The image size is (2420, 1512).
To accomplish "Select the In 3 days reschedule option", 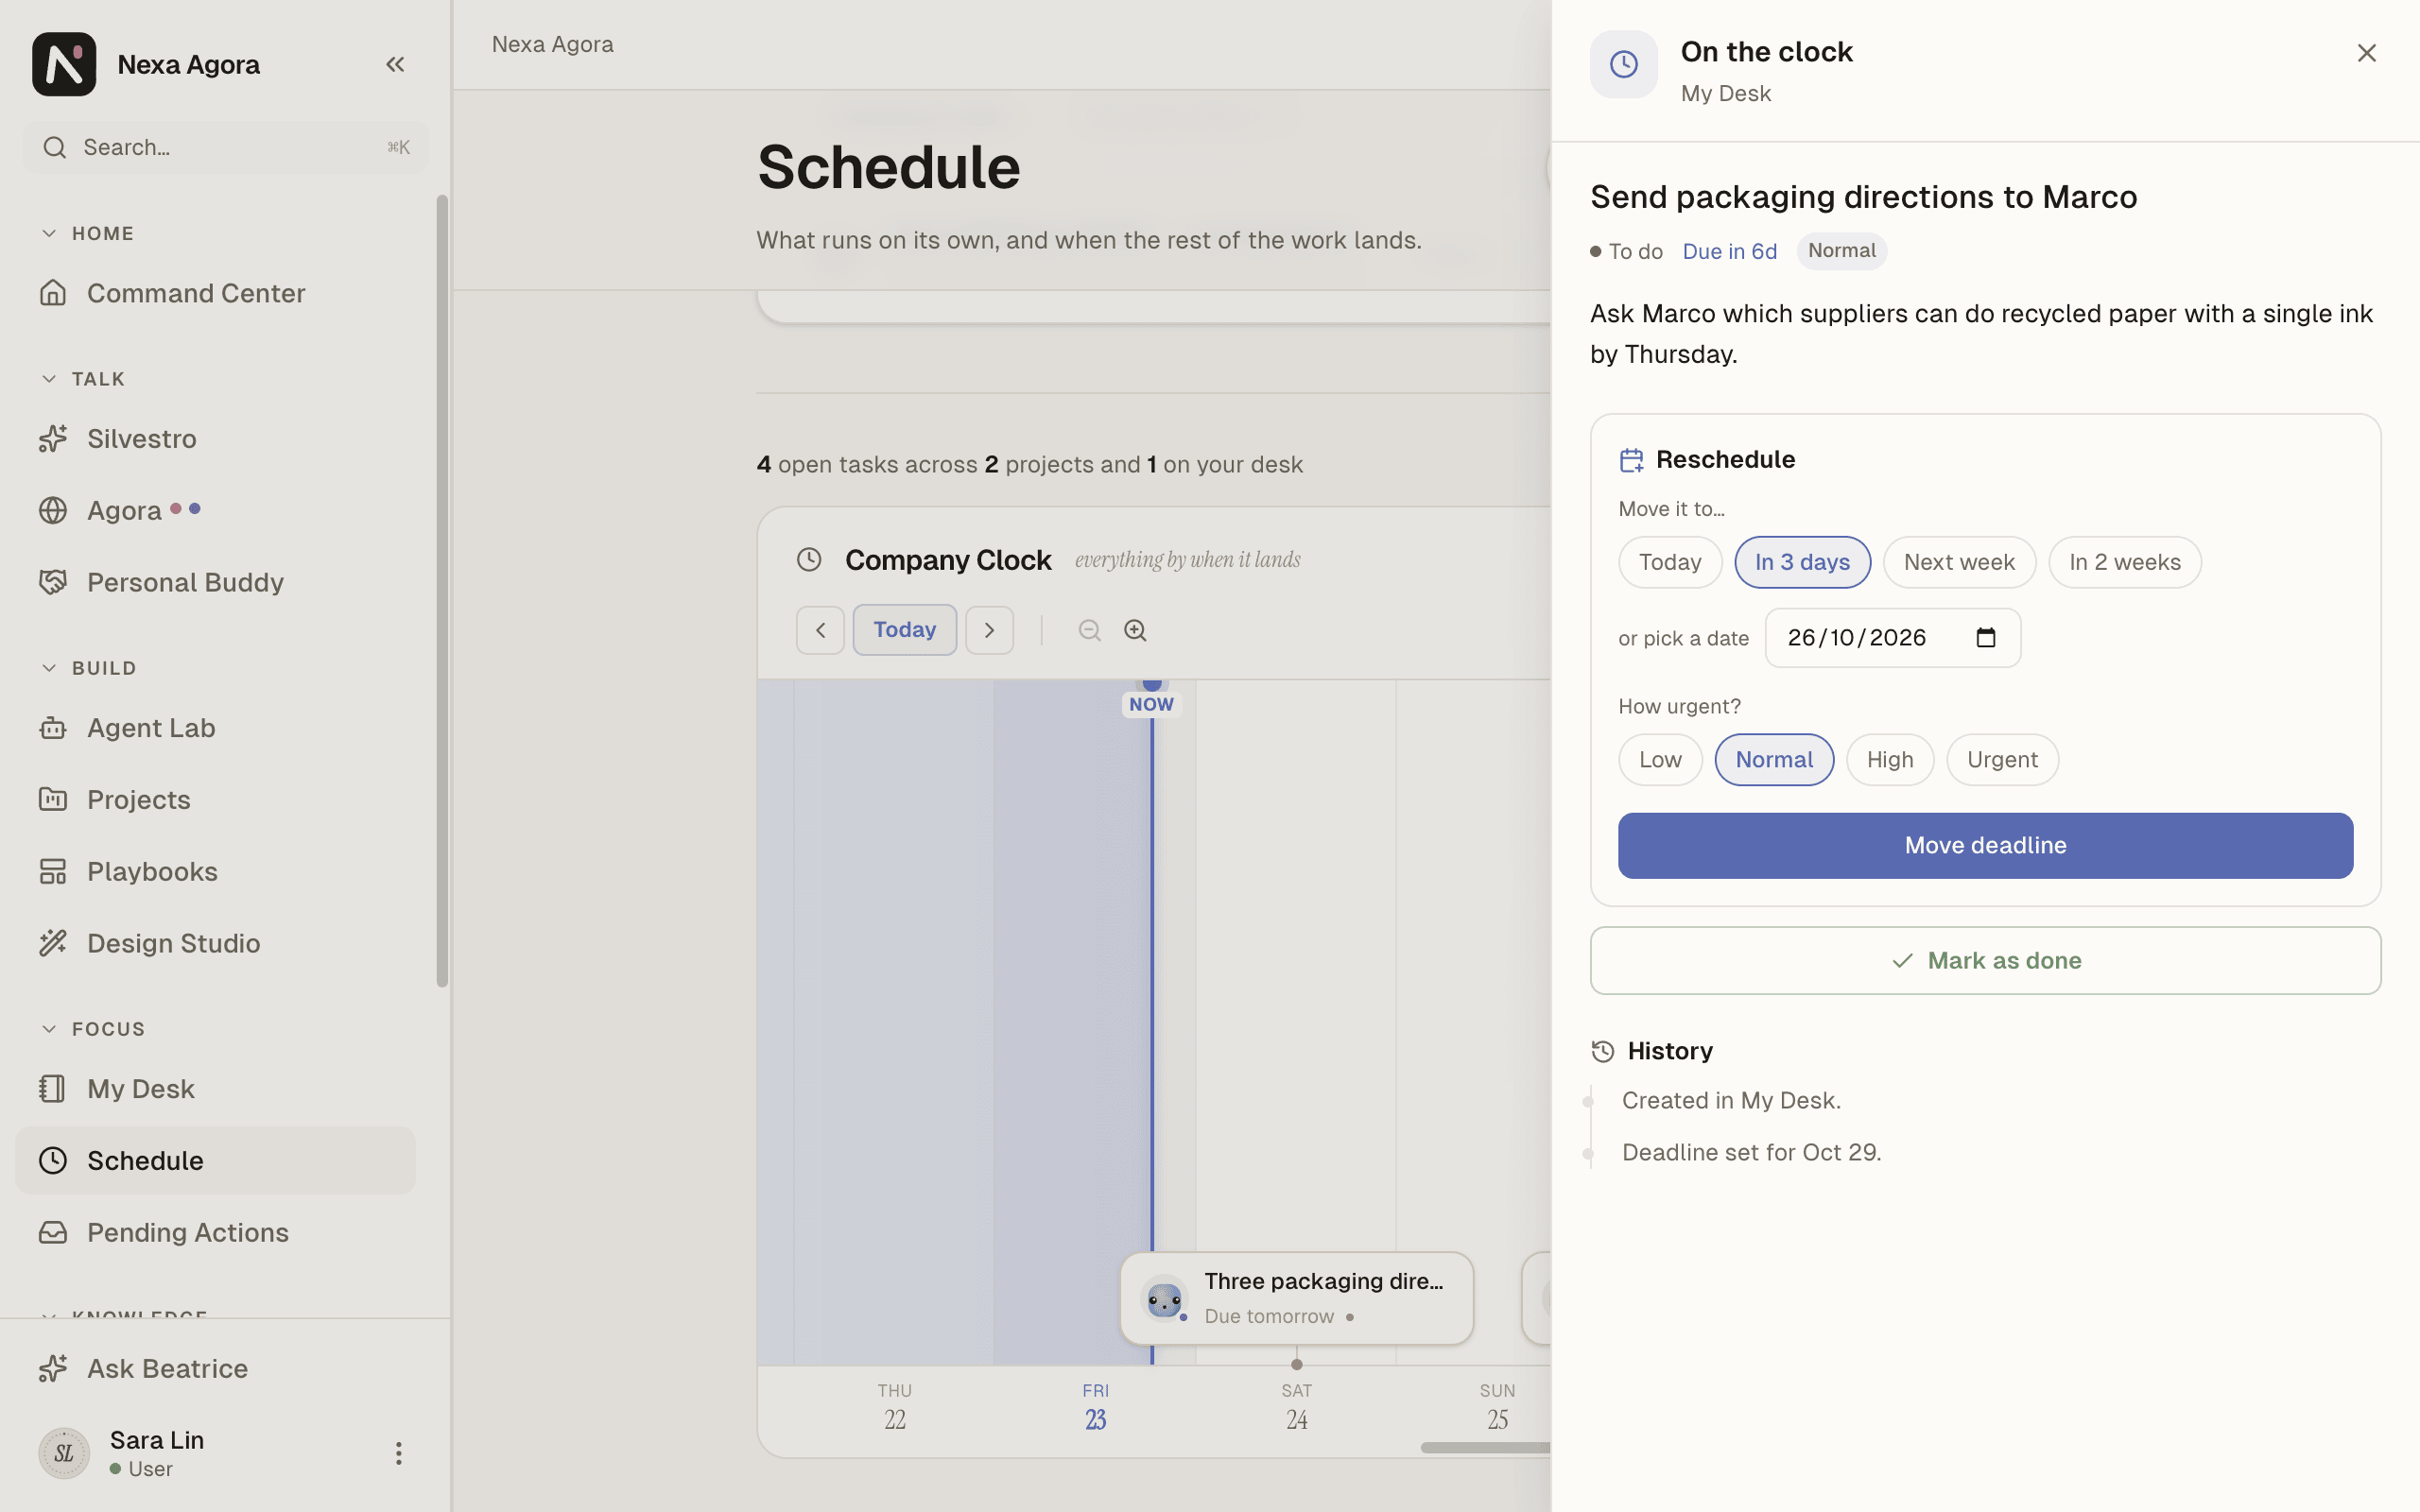I will 1802,562.
